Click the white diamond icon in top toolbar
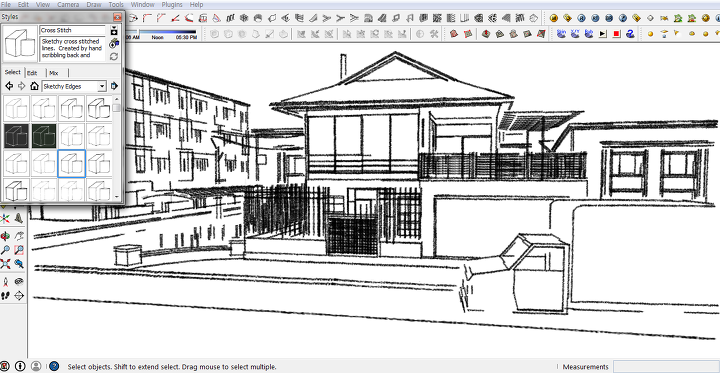720x373 pixels. [x=650, y=18]
